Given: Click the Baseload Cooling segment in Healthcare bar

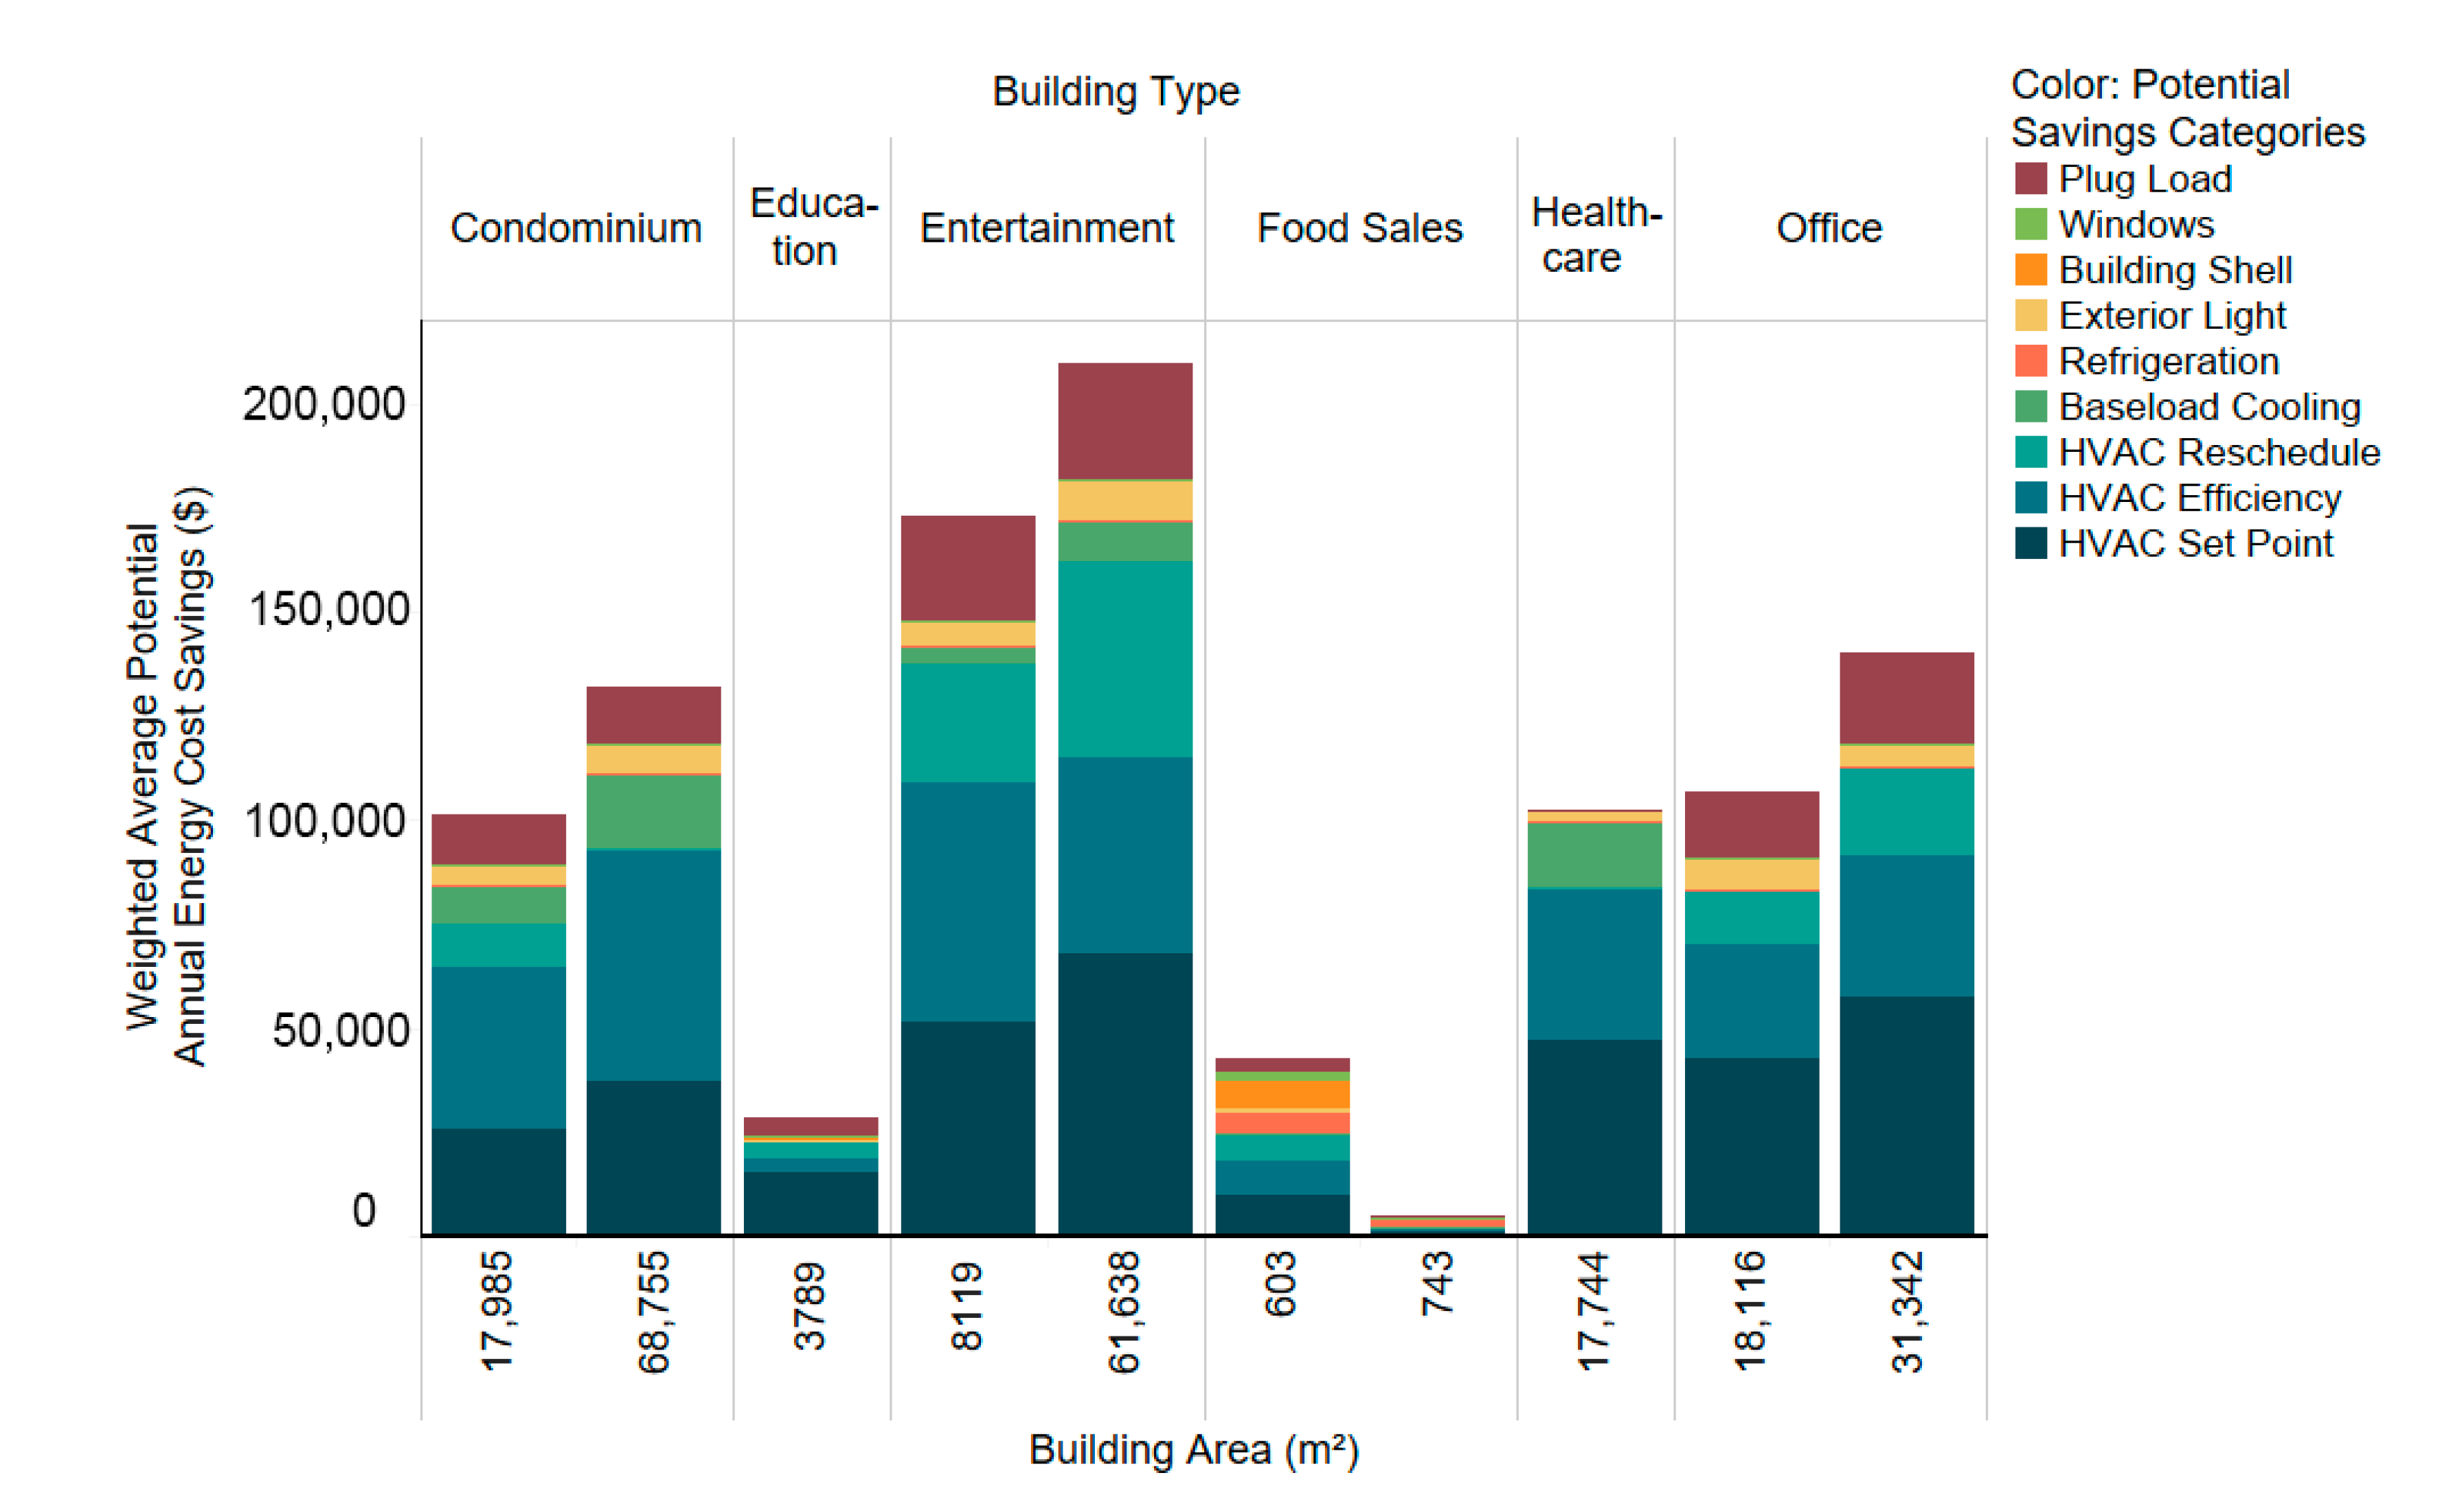Looking at the screenshot, I should [x=1594, y=854].
